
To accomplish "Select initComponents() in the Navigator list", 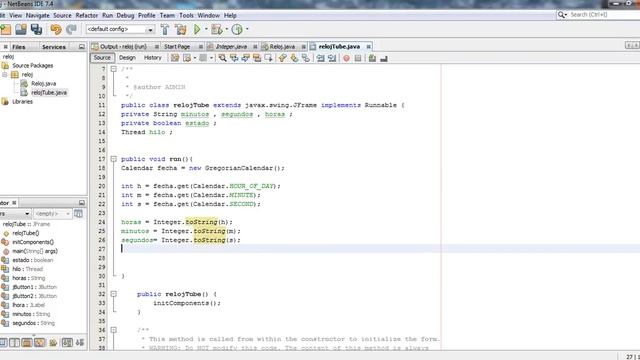I will click(x=33, y=242).
